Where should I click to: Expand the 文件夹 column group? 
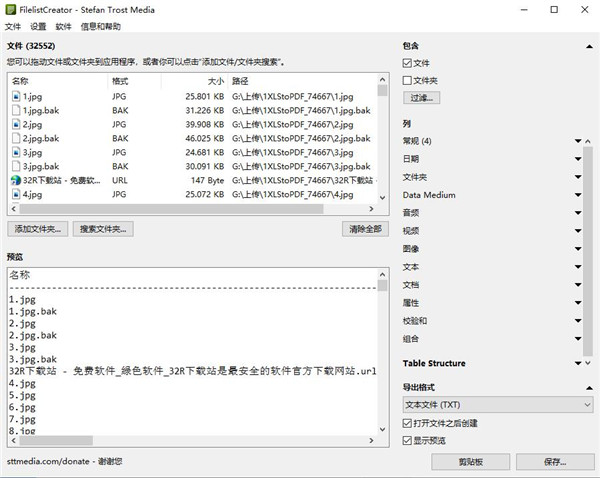tap(578, 176)
